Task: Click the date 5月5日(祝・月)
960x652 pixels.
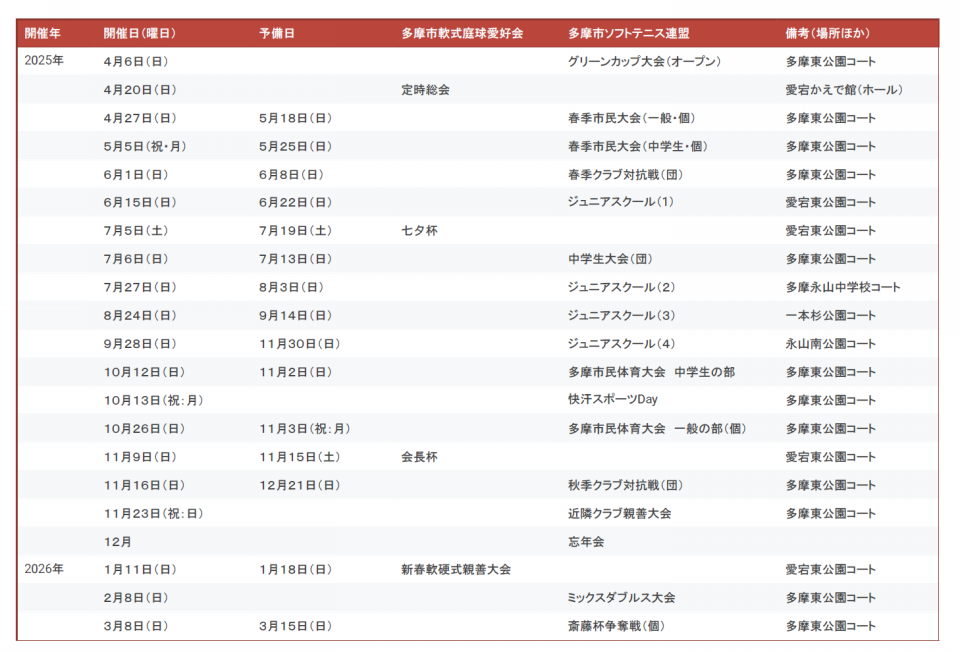Action: coord(145,146)
